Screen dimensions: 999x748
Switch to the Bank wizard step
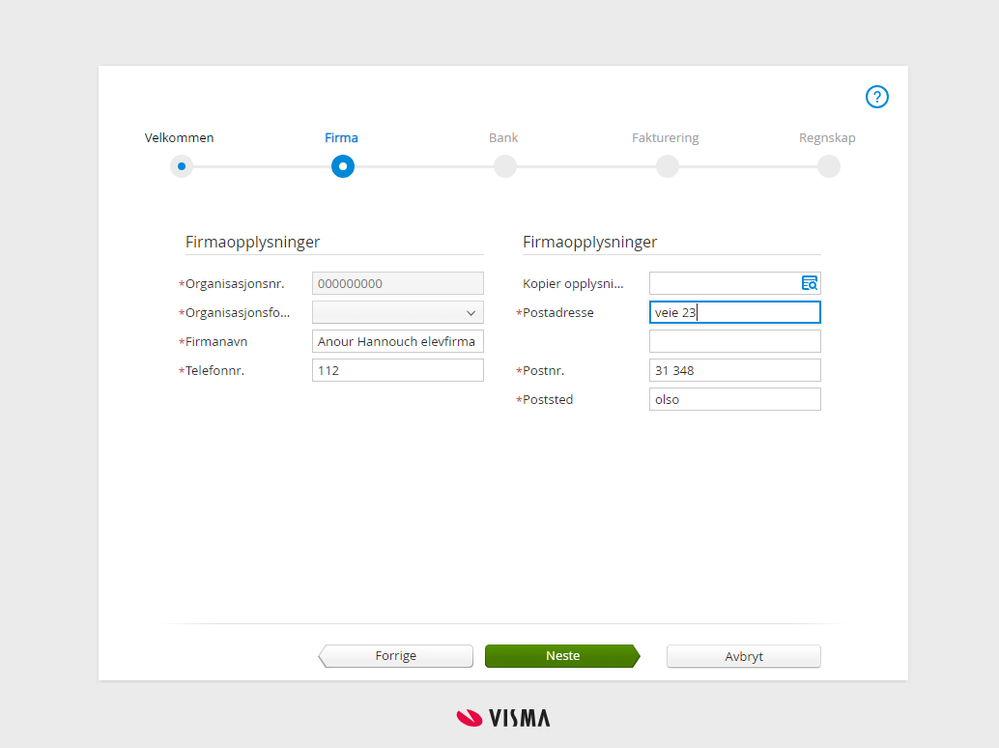tap(505, 166)
